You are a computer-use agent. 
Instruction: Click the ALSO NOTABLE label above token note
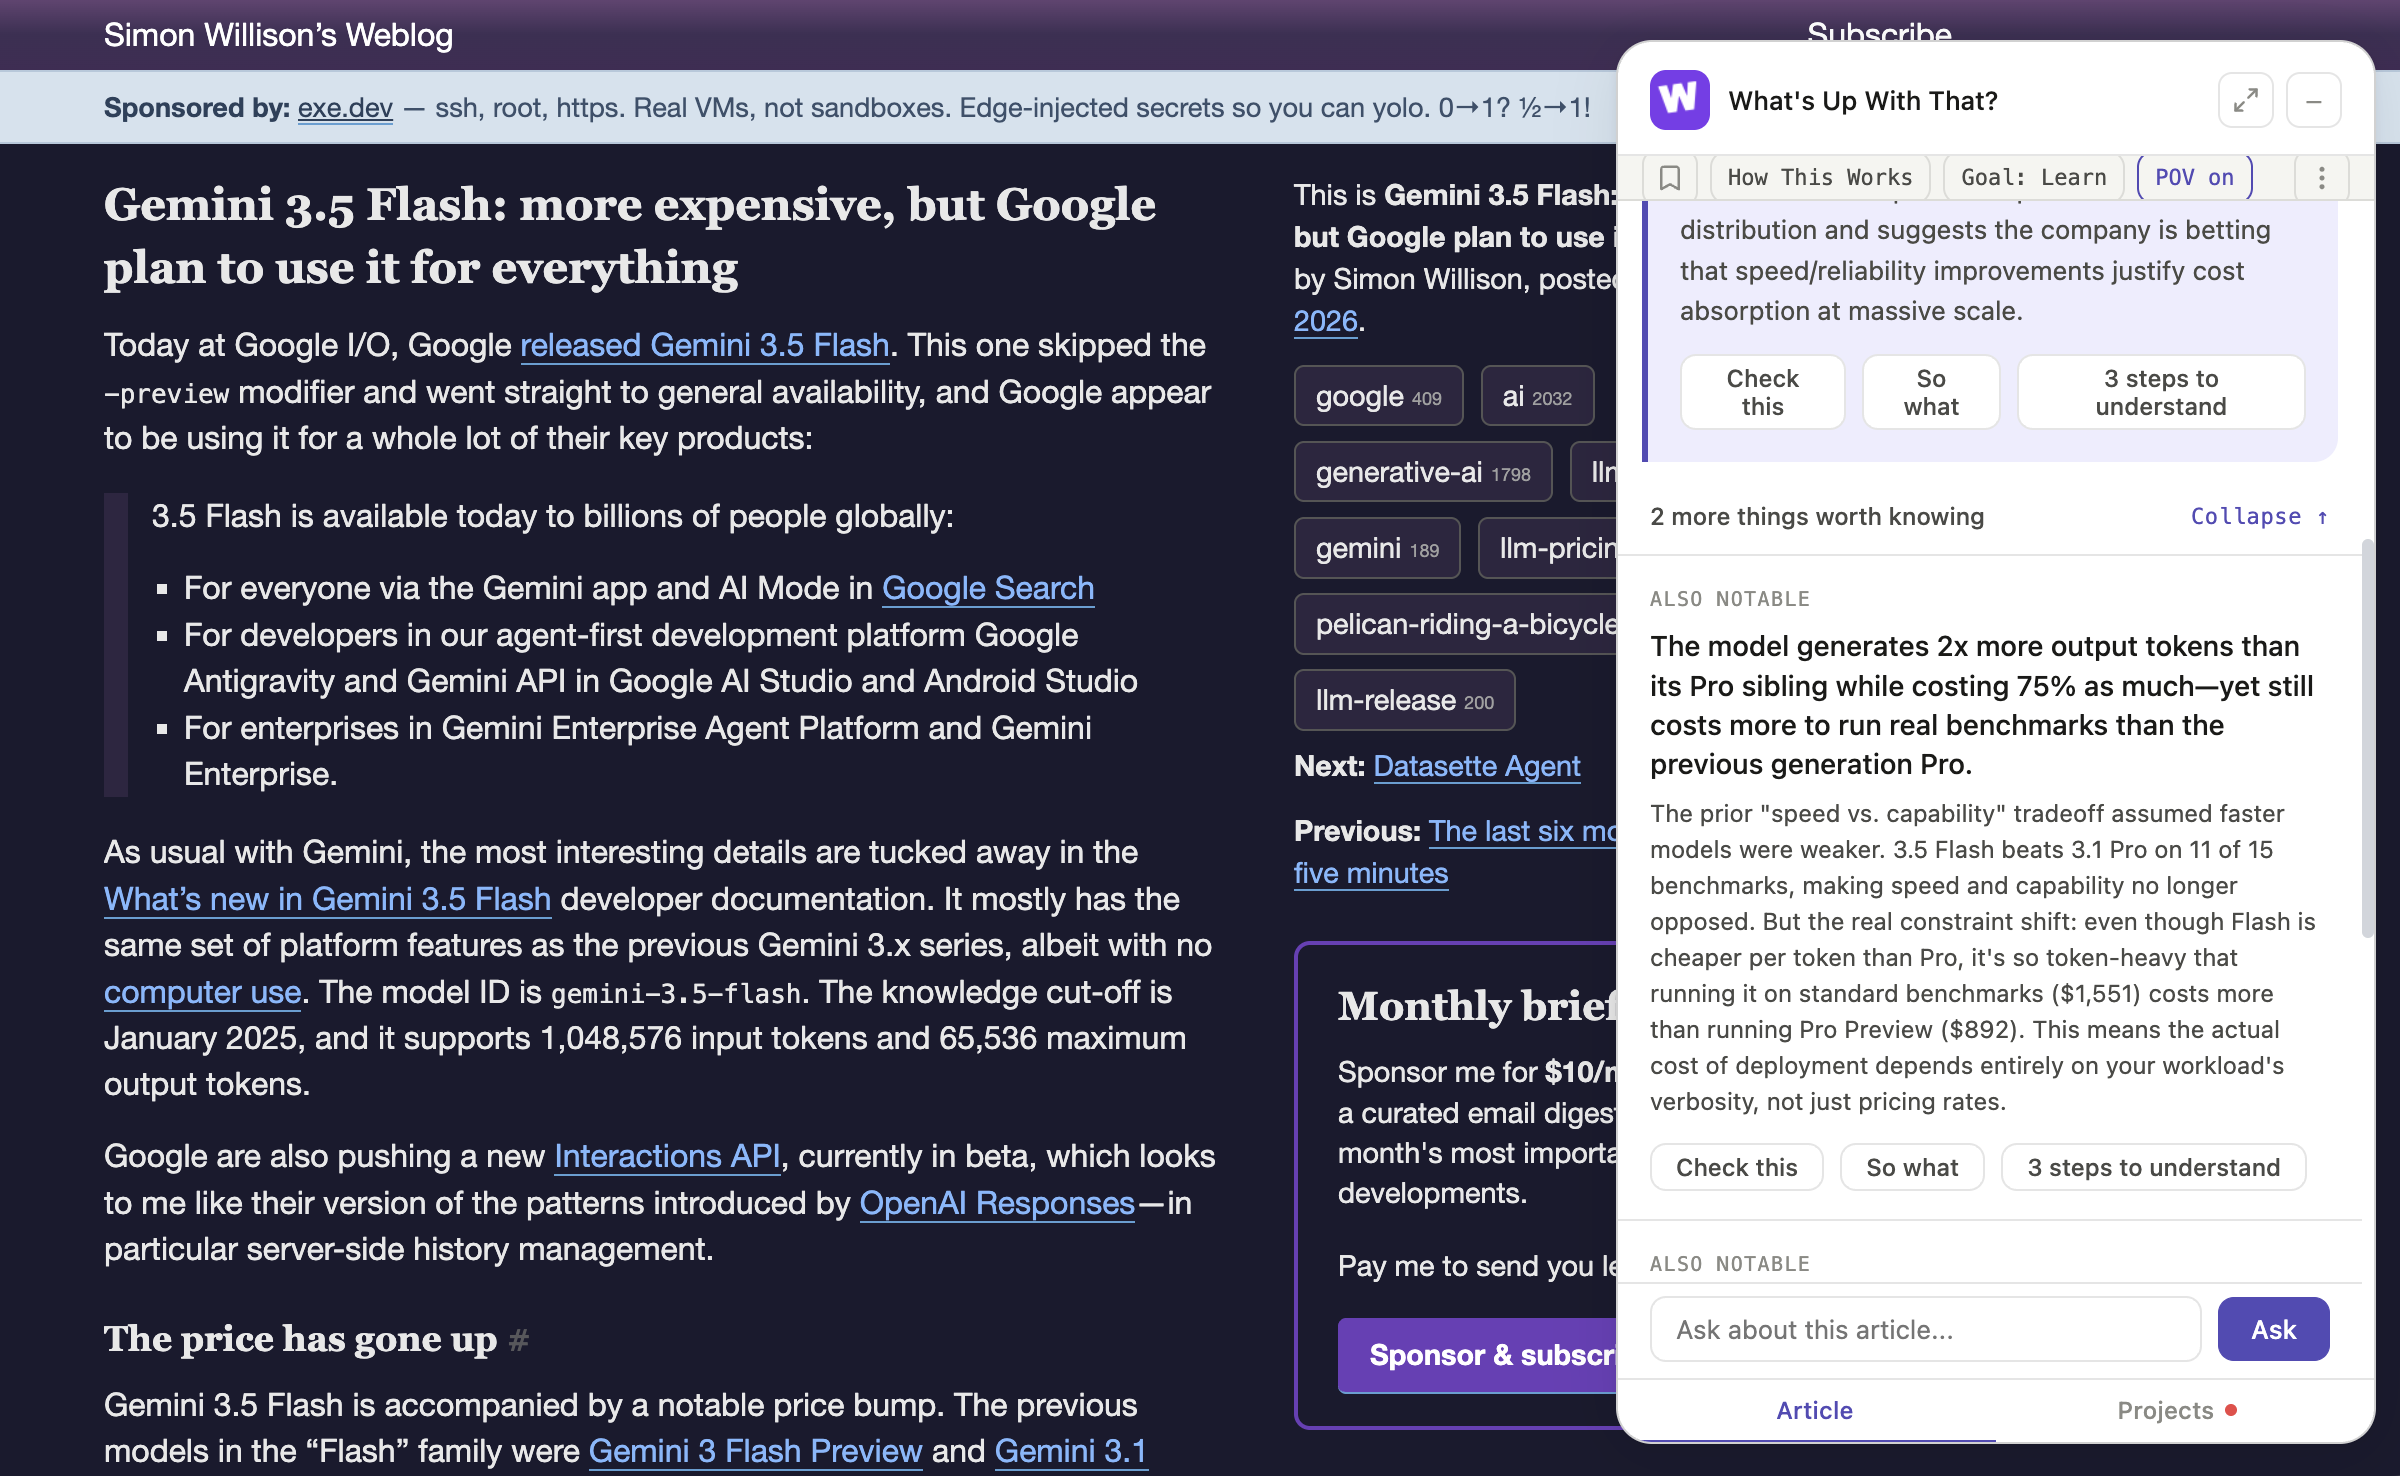1730,599
